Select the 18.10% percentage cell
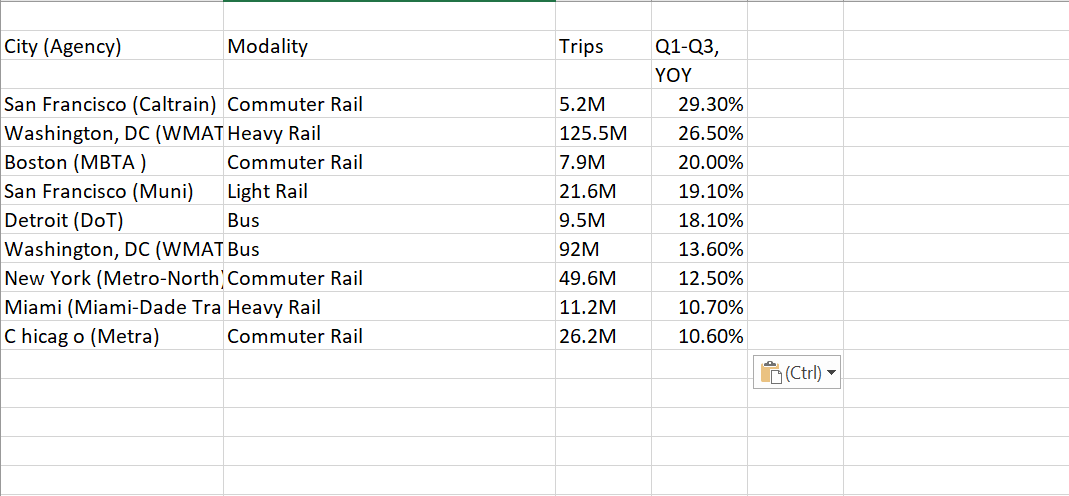 pyautogui.click(x=710, y=220)
